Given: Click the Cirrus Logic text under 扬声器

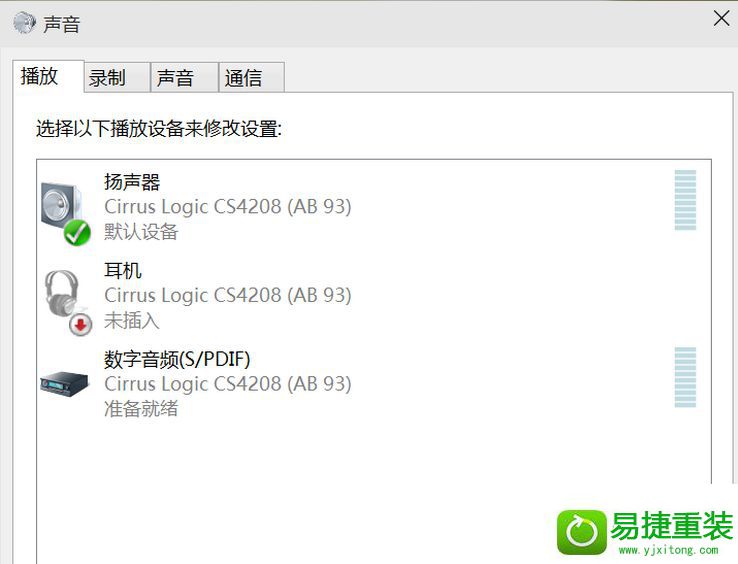Looking at the screenshot, I should coord(228,206).
